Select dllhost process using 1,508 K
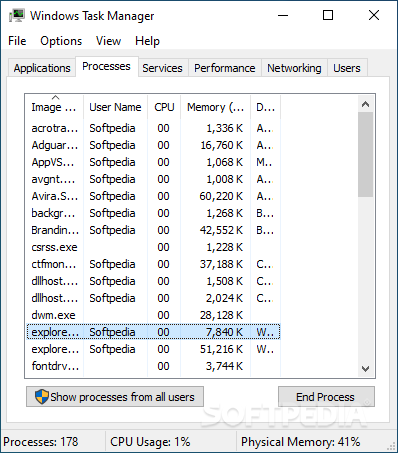398x453 pixels. tap(153, 281)
